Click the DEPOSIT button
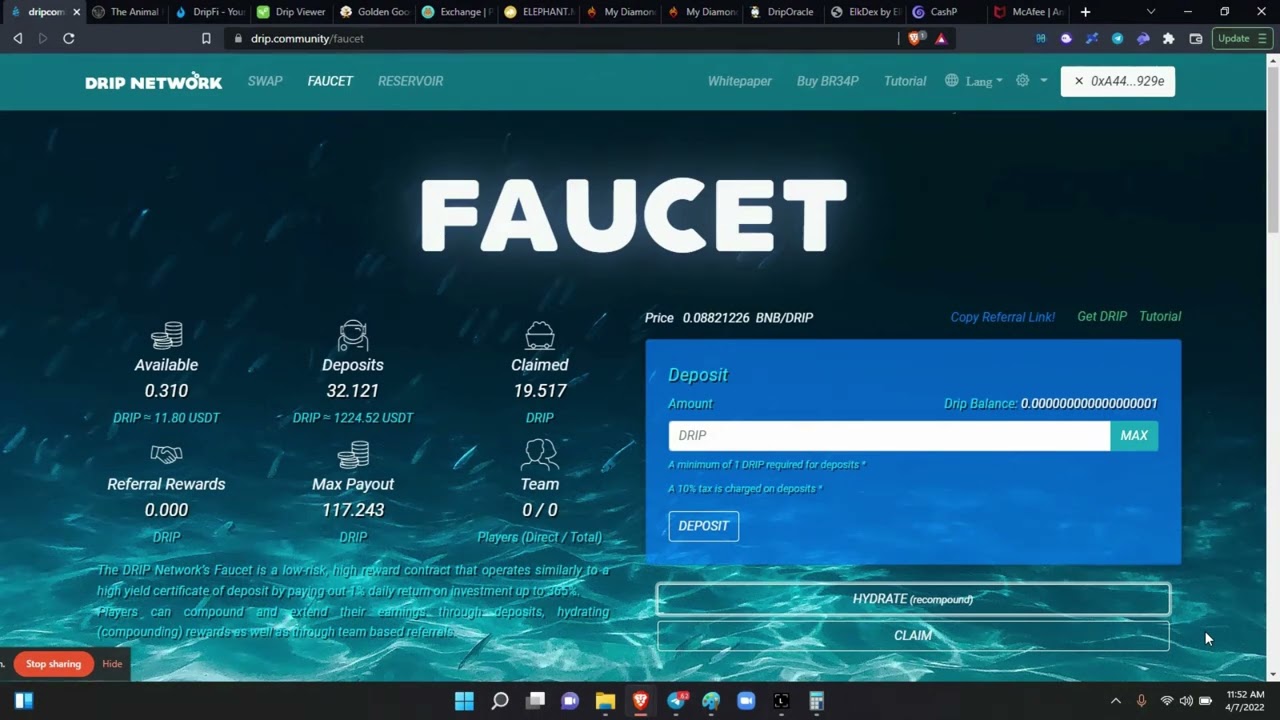The image size is (1280, 720). pos(704,526)
